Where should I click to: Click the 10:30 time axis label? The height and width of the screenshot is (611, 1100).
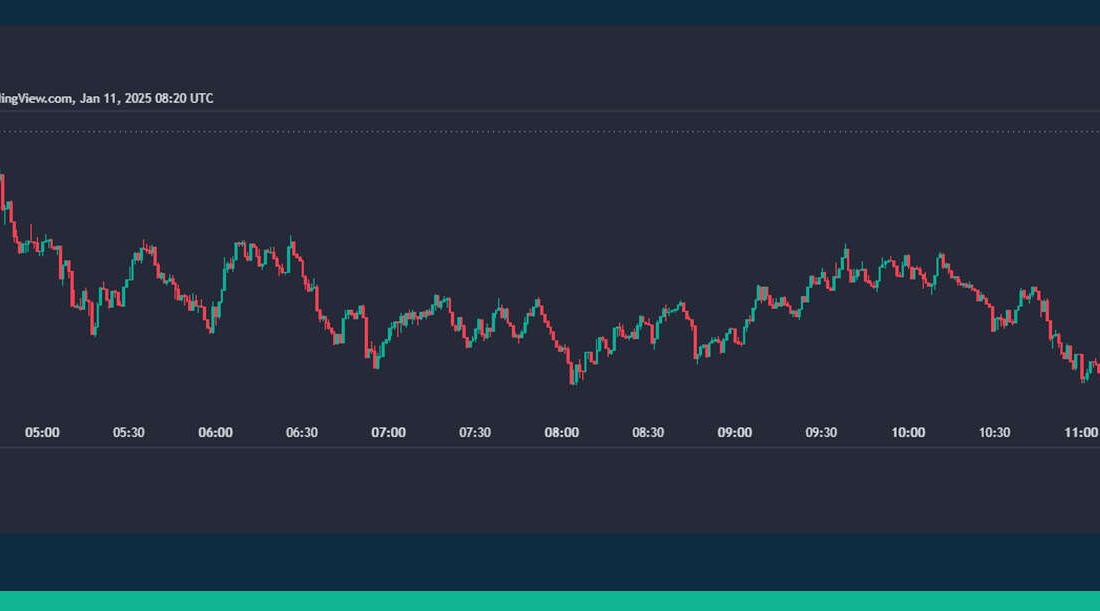pyautogui.click(x=994, y=432)
